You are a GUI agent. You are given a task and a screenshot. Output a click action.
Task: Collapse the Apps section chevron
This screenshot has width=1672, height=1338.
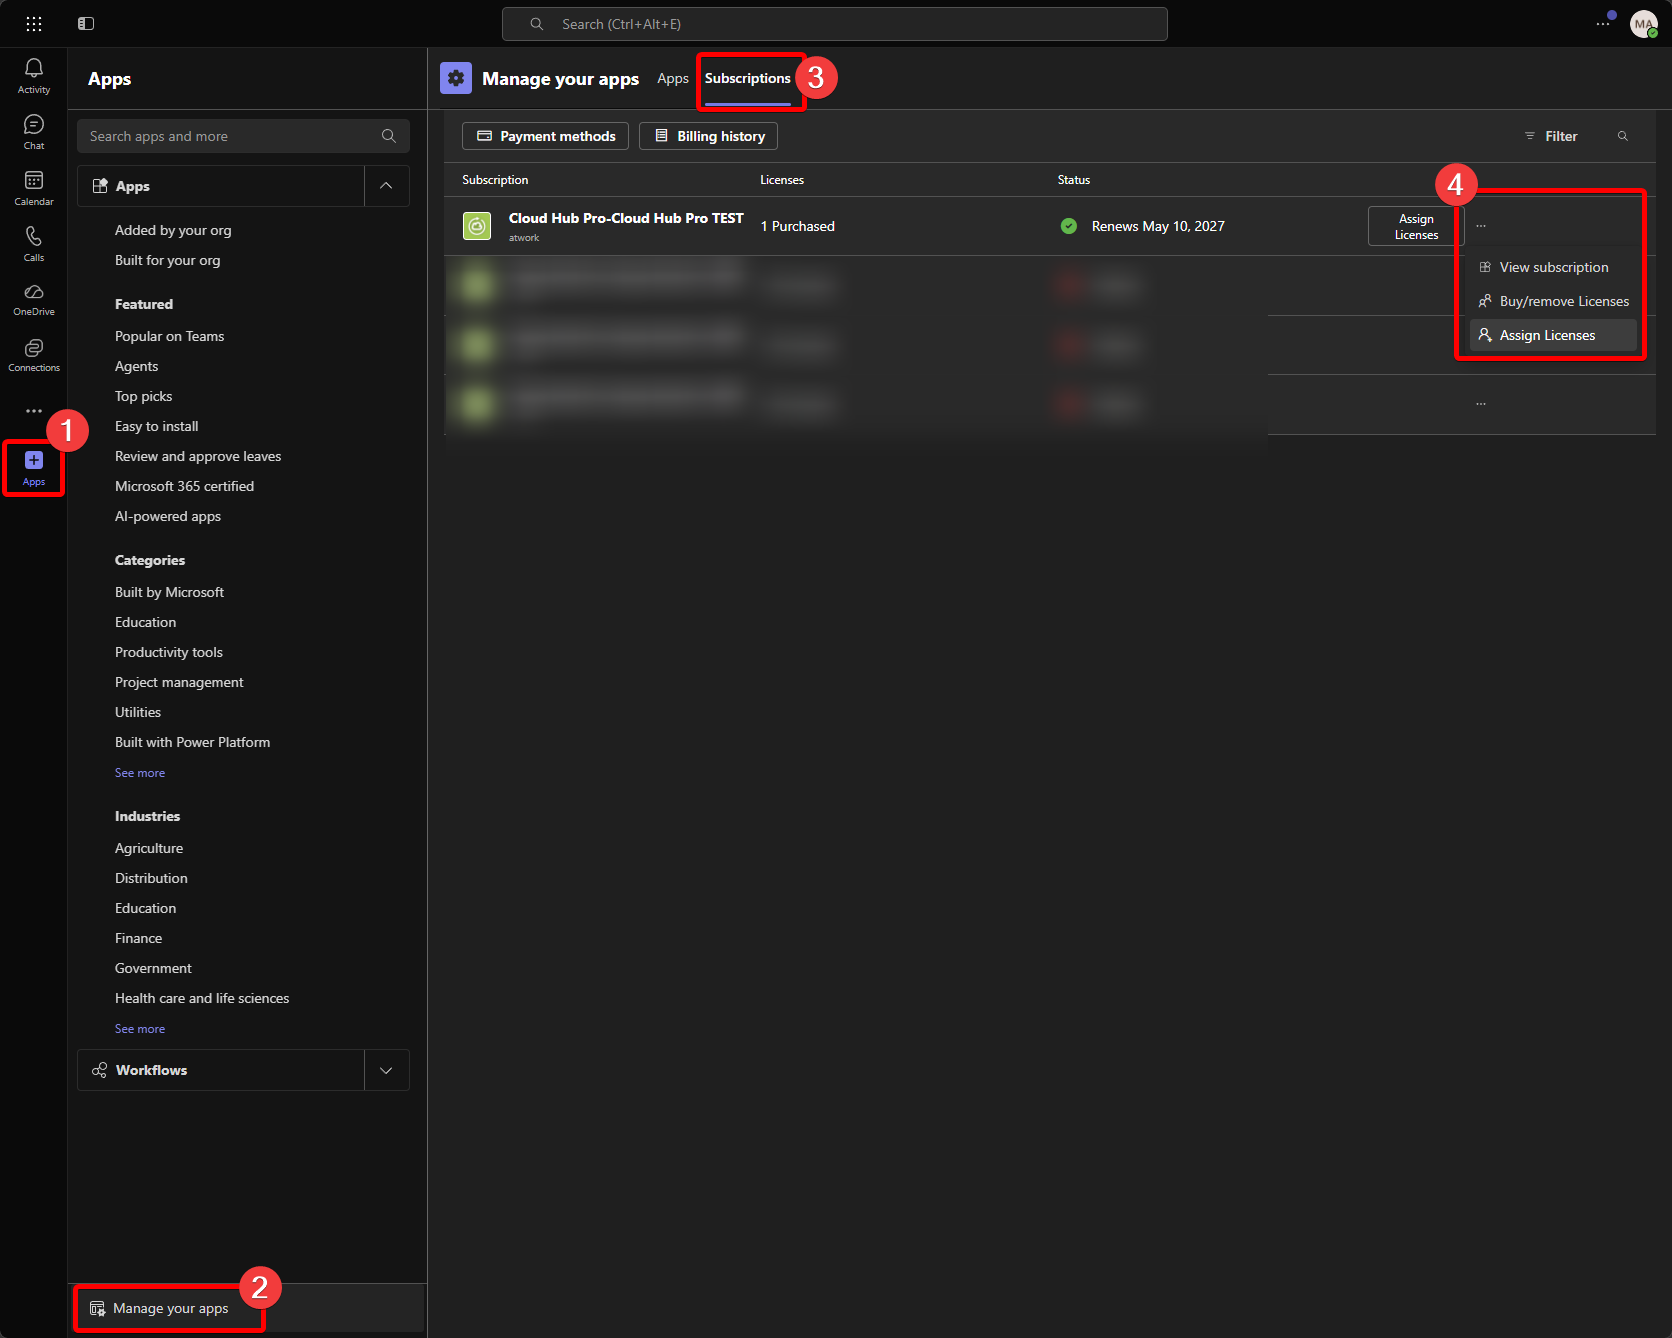(x=386, y=186)
